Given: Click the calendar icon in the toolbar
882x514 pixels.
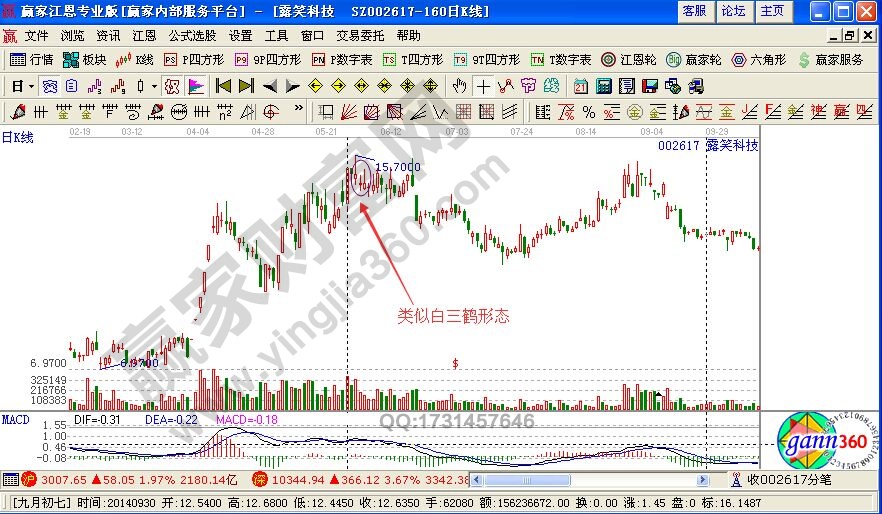Looking at the screenshot, I should click(x=581, y=85).
